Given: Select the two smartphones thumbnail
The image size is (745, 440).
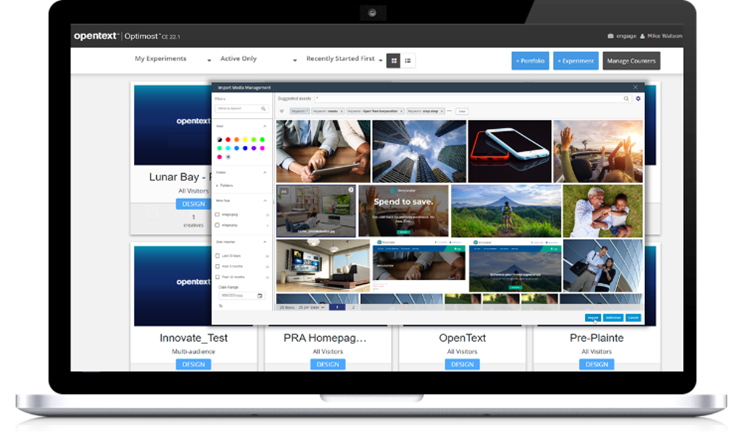Looking at the screenshot, I should click(x=510, y=151).
